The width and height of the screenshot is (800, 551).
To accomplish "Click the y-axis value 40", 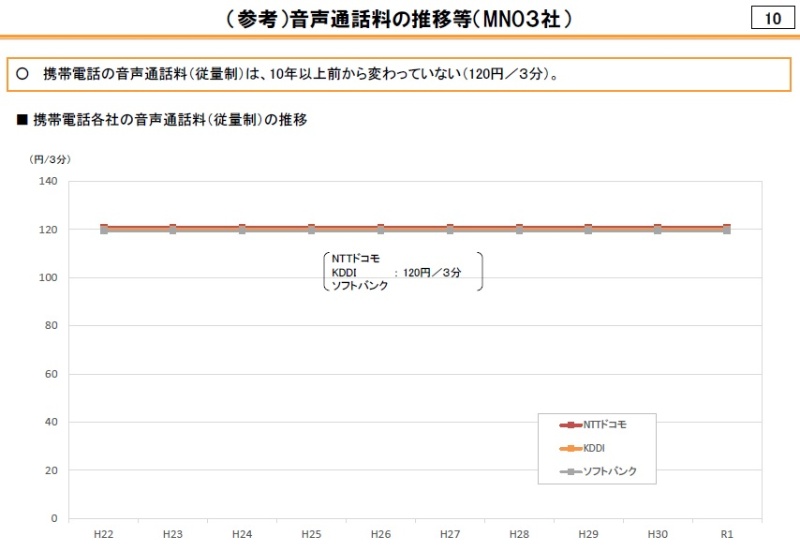I will point(51,422).
